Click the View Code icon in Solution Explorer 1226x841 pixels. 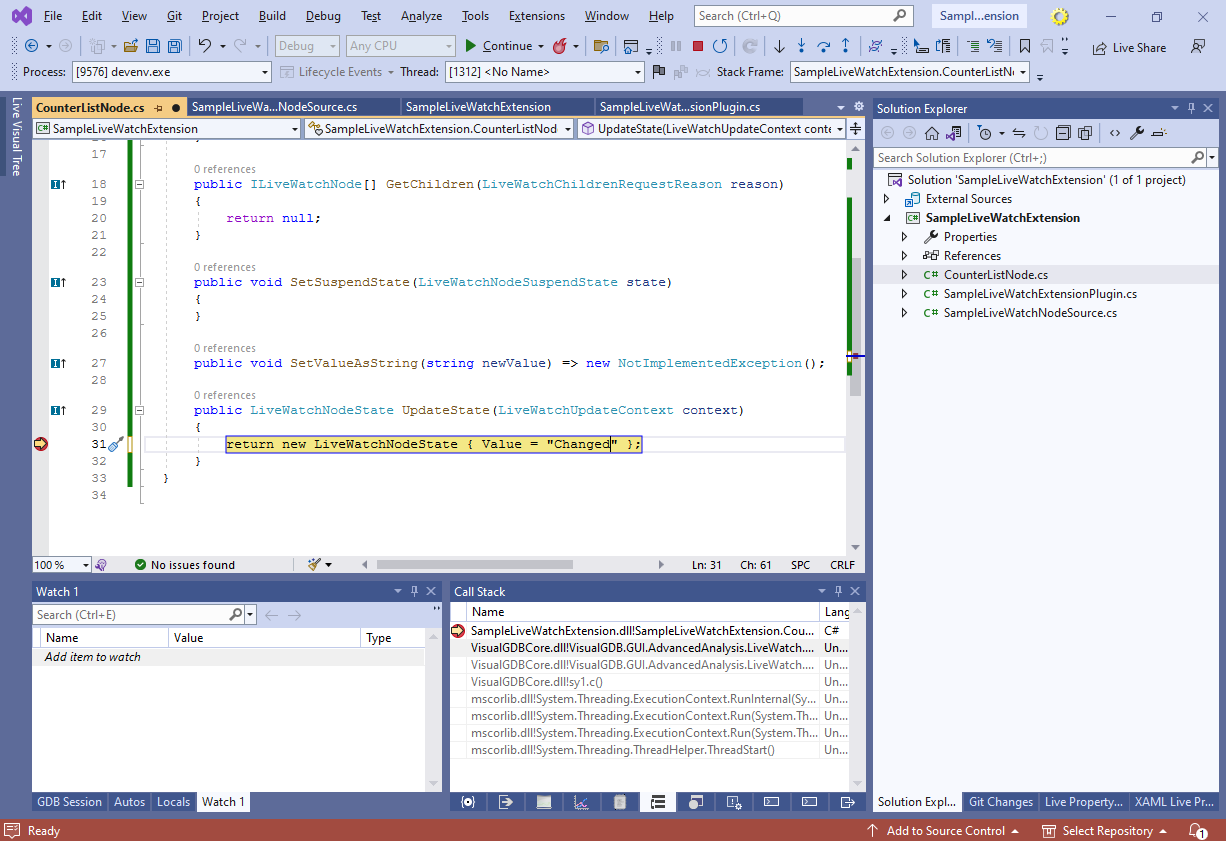tap(1115, 133)
